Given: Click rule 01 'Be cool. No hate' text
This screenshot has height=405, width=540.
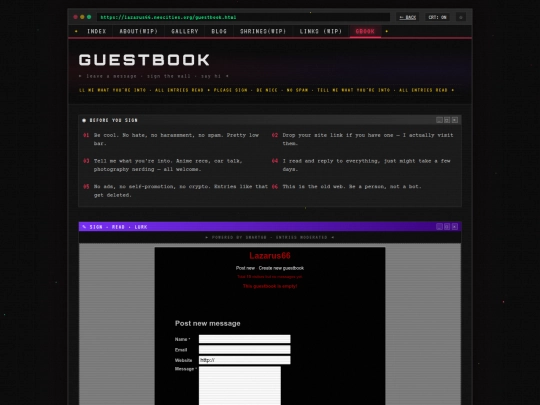Looking at the screenshot, I should (x=176, y=139).
